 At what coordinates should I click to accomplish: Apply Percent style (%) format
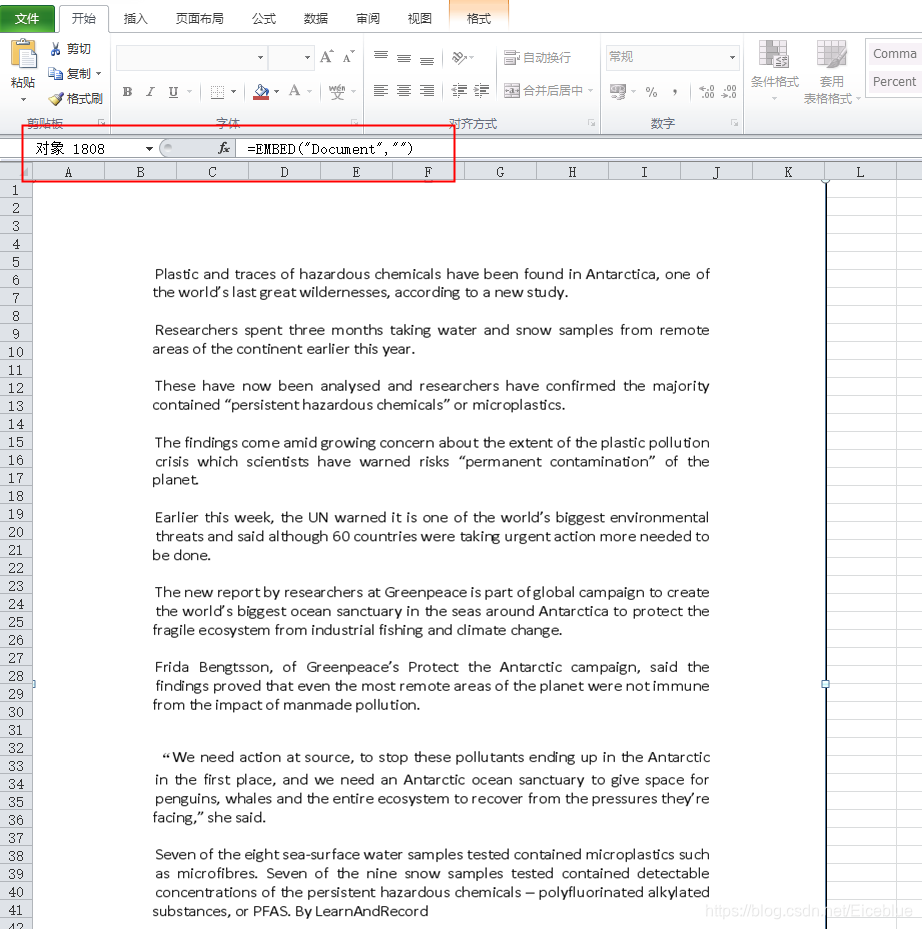(x=651, y=91)
